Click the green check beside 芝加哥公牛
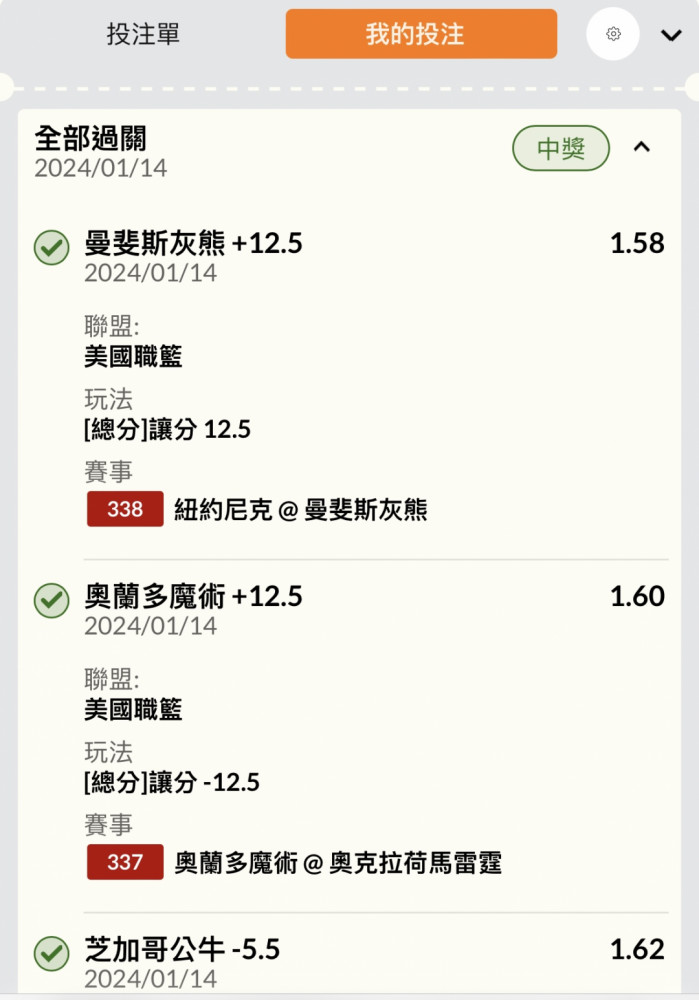699x1000 pixels. point(52,953)
